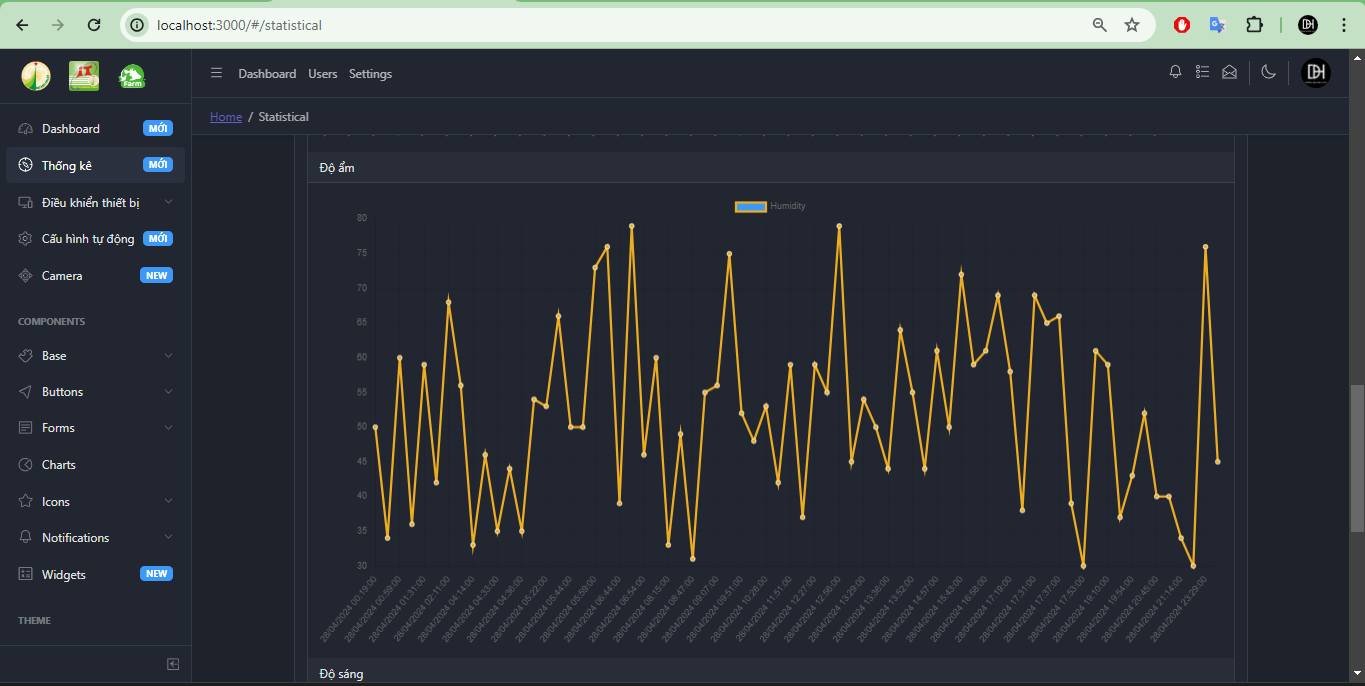Viewport: 1365px width, 686px height.
Task: Expand the Buttons submenu chevron
Action: pos(168,392)
